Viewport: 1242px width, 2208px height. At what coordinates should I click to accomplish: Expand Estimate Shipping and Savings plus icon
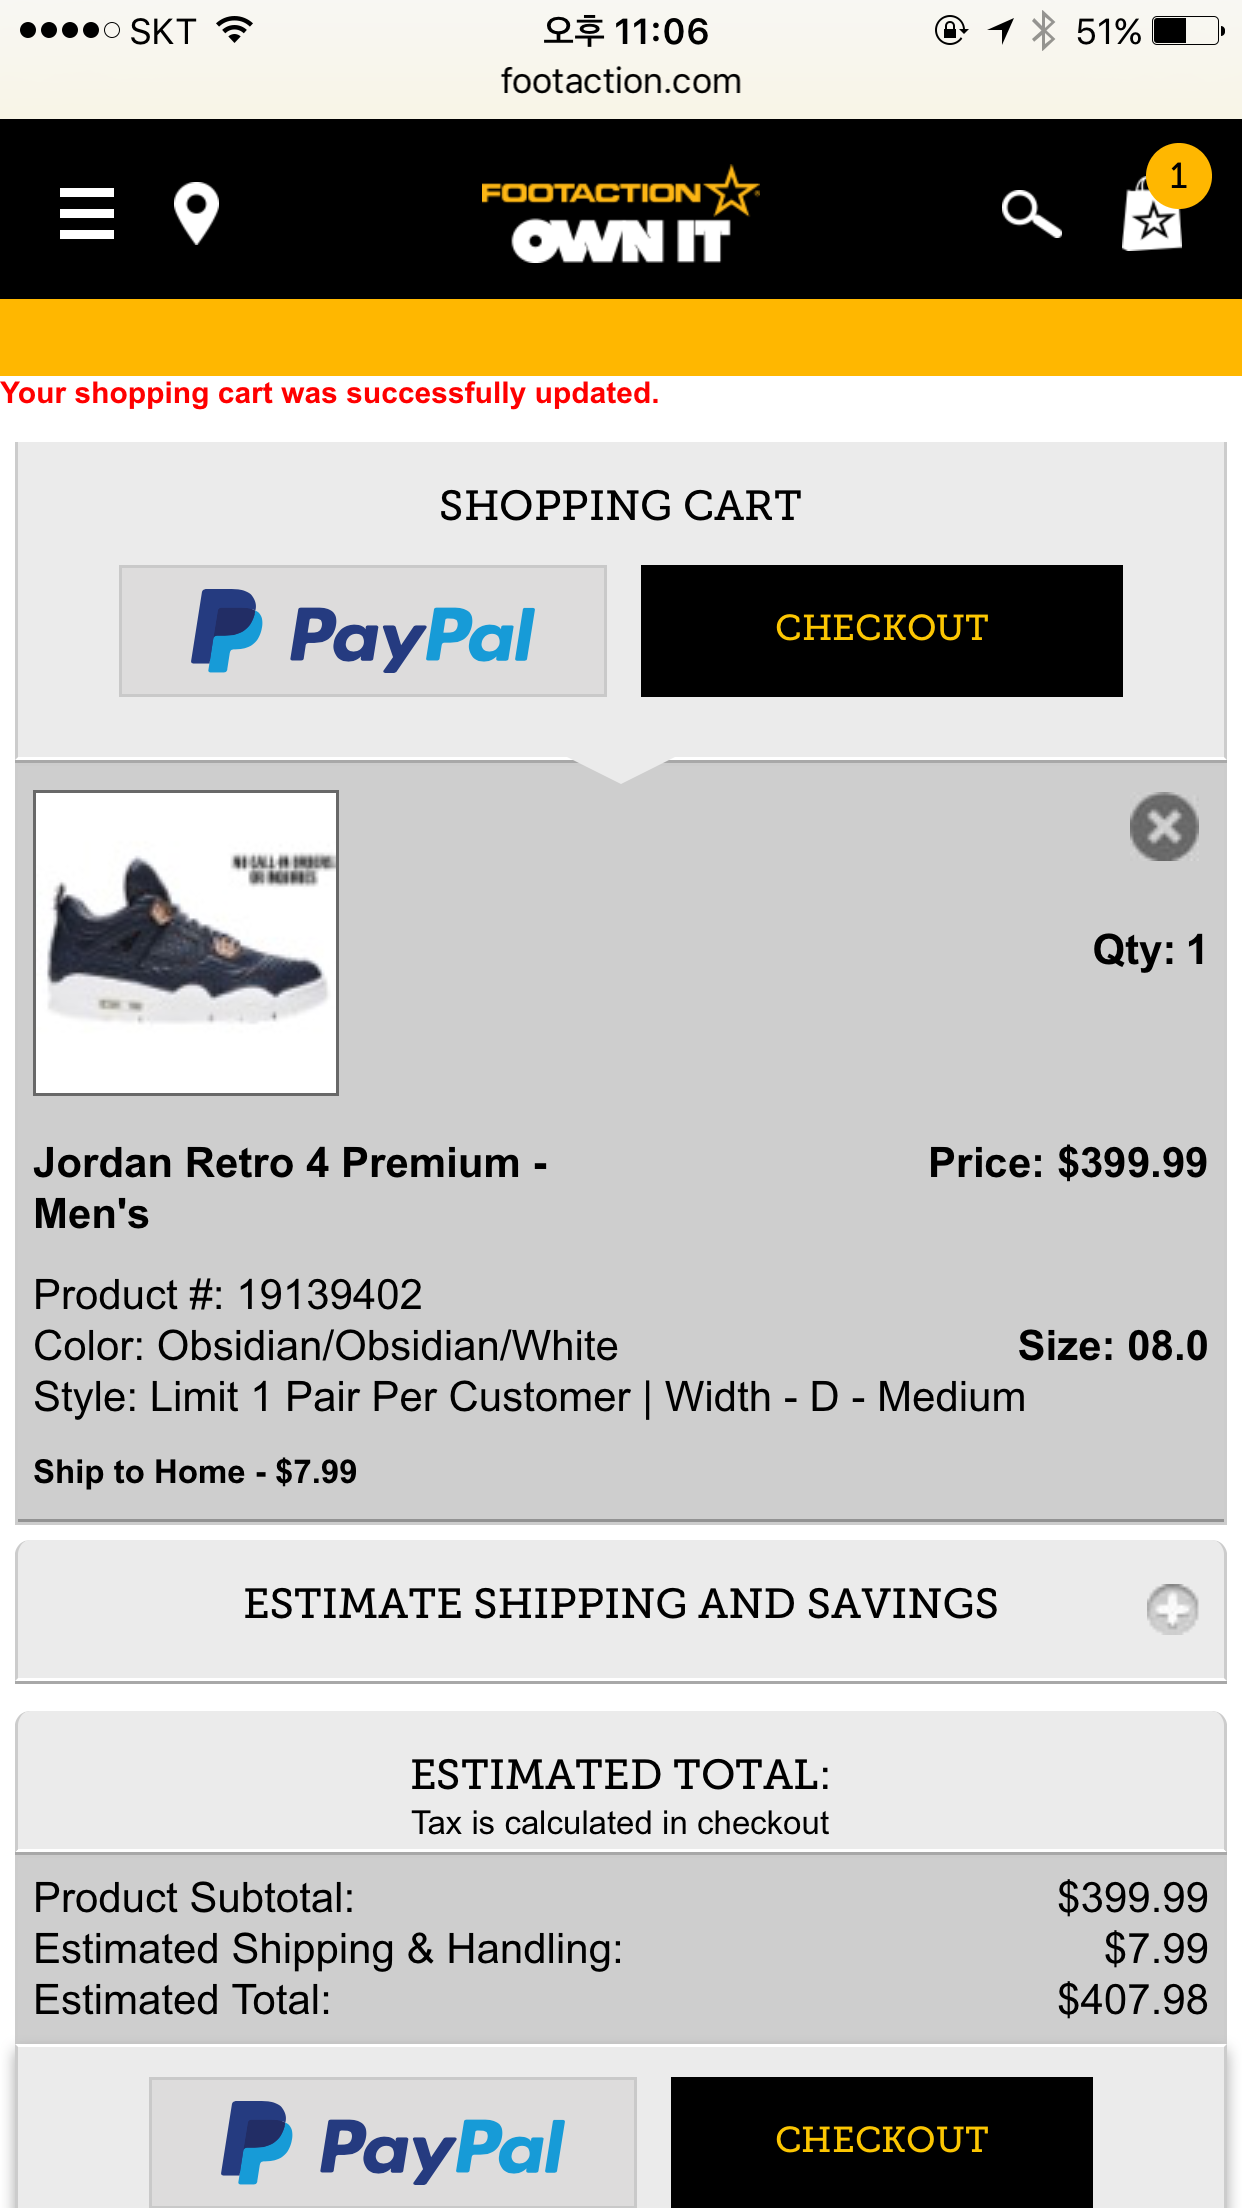coord(1172,1609)
